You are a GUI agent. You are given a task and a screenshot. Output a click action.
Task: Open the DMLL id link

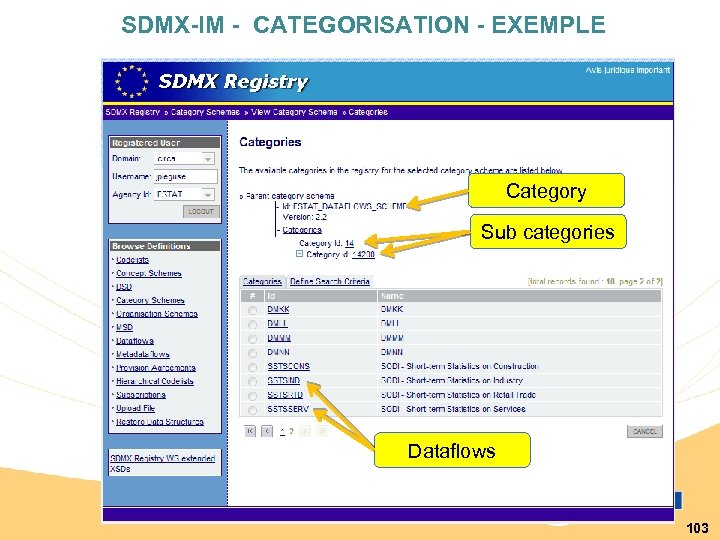[x=277, y=324]
